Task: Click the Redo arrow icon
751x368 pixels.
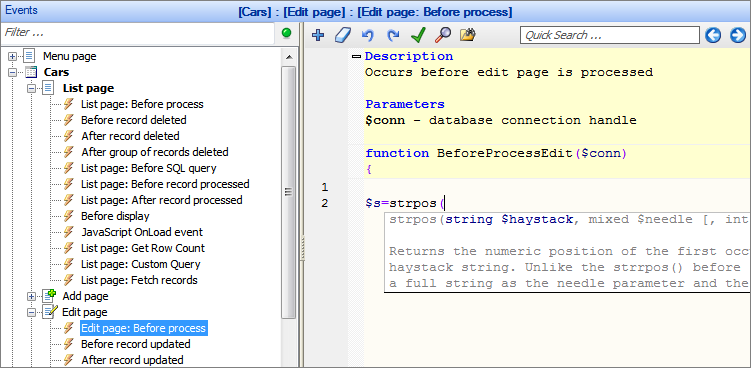Action: click(393, 35)
